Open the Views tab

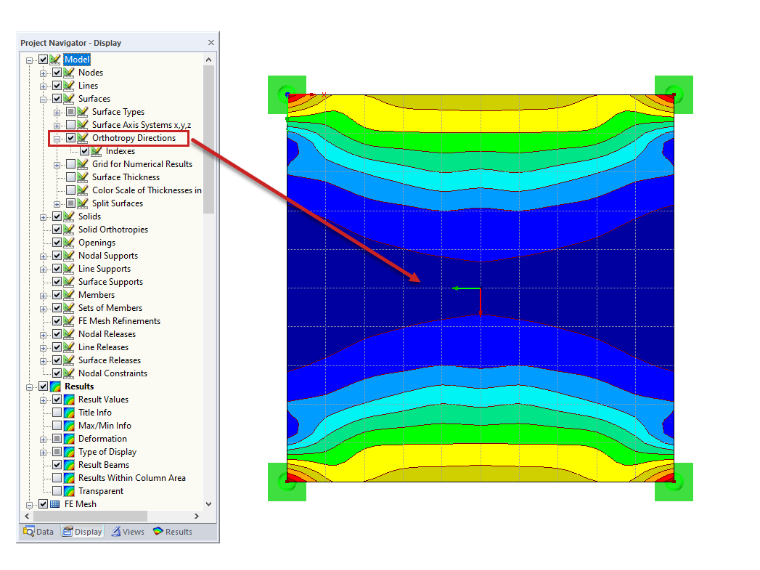[128, 532]
